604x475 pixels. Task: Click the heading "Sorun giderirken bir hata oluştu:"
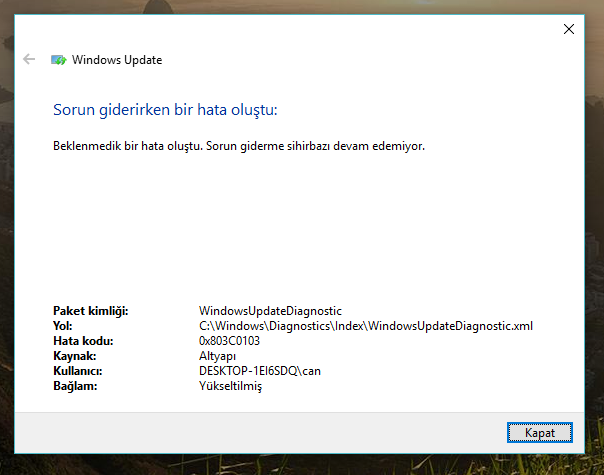pyautogui.click(x=165, y=110)
